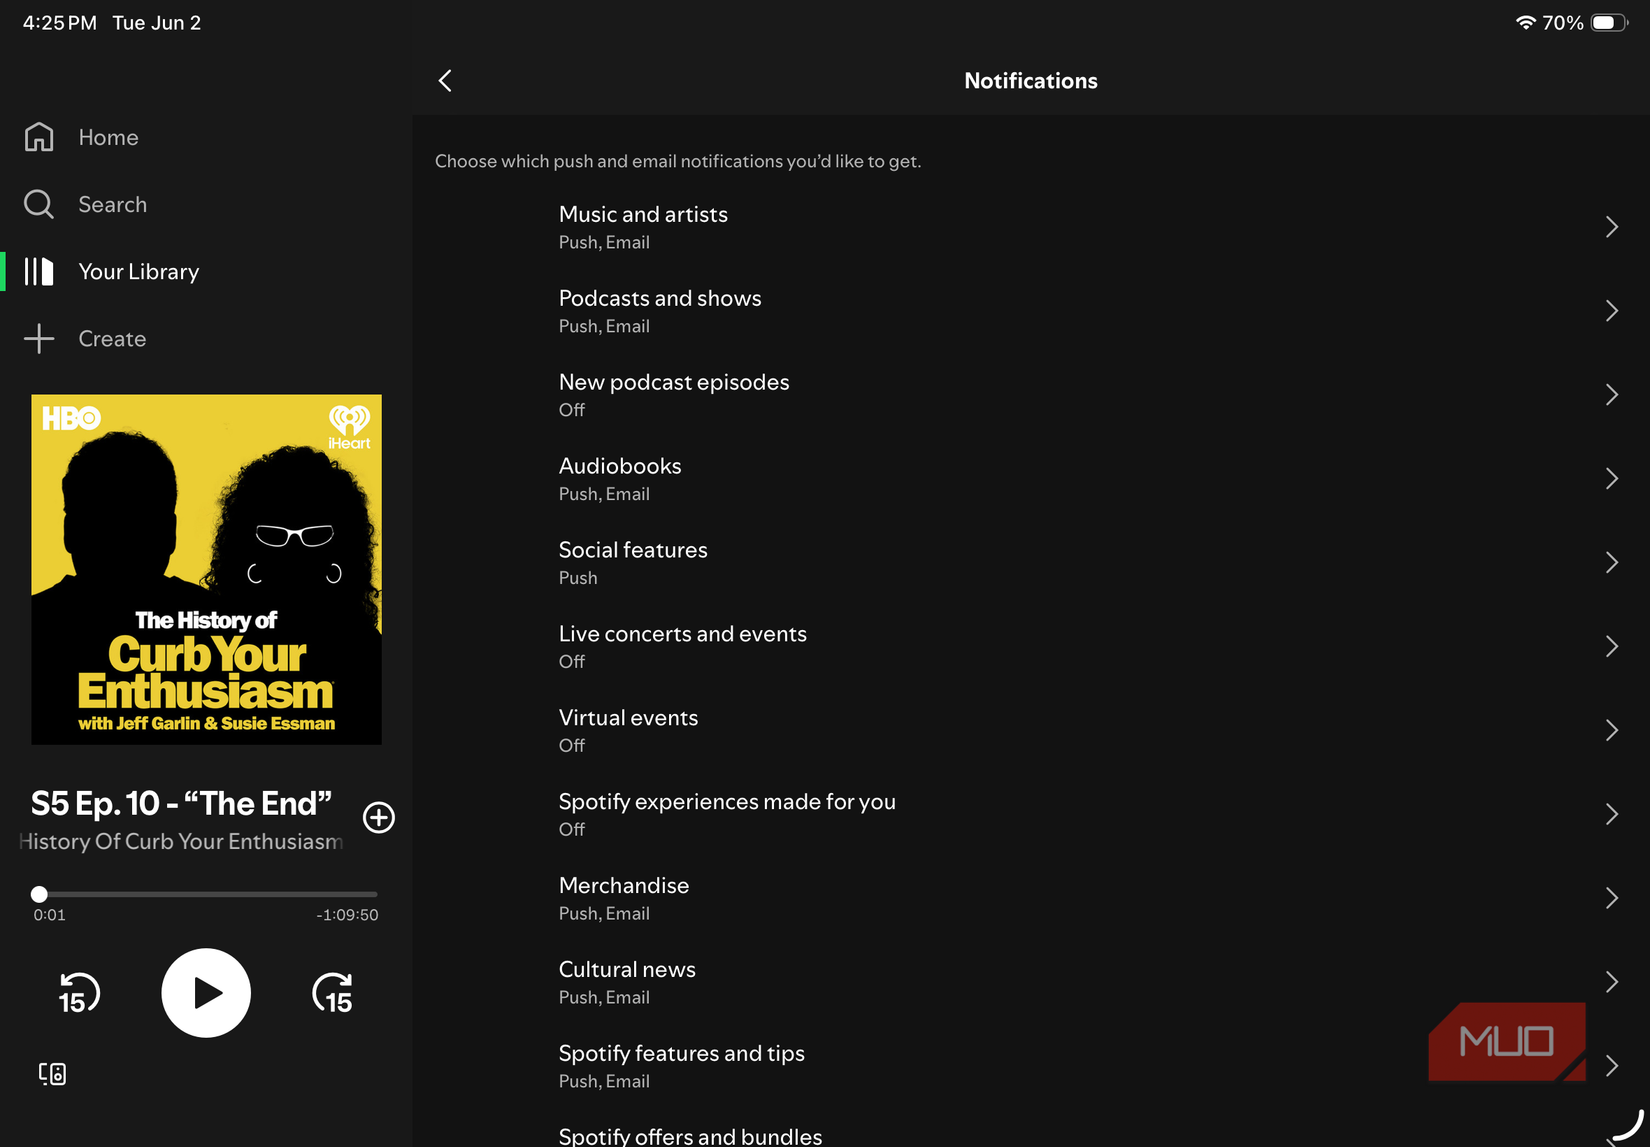This screenshot has width=1650, height=1147.
Task: Open Spotify offers and bundles row
Action: point(1031,1129)
